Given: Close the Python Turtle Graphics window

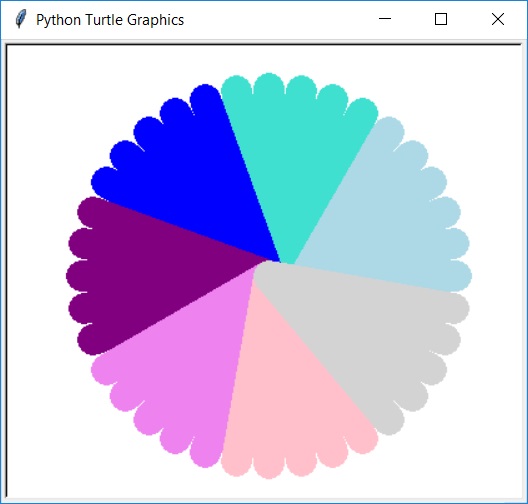Looking at the screenshot, I should (x=498, y=19).
